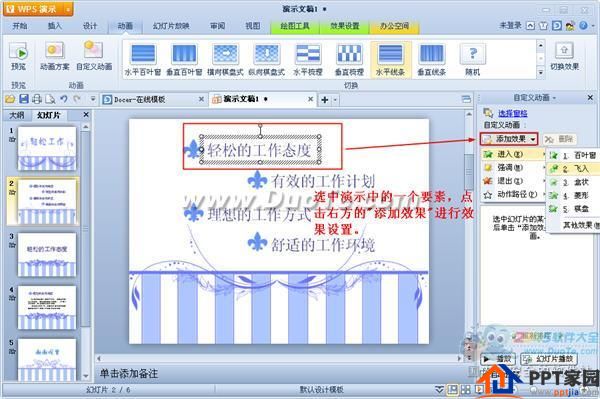Choose the 菱形 diamond effect
Image resolution: width=600 pixels, height=399 pixels.
573,195
